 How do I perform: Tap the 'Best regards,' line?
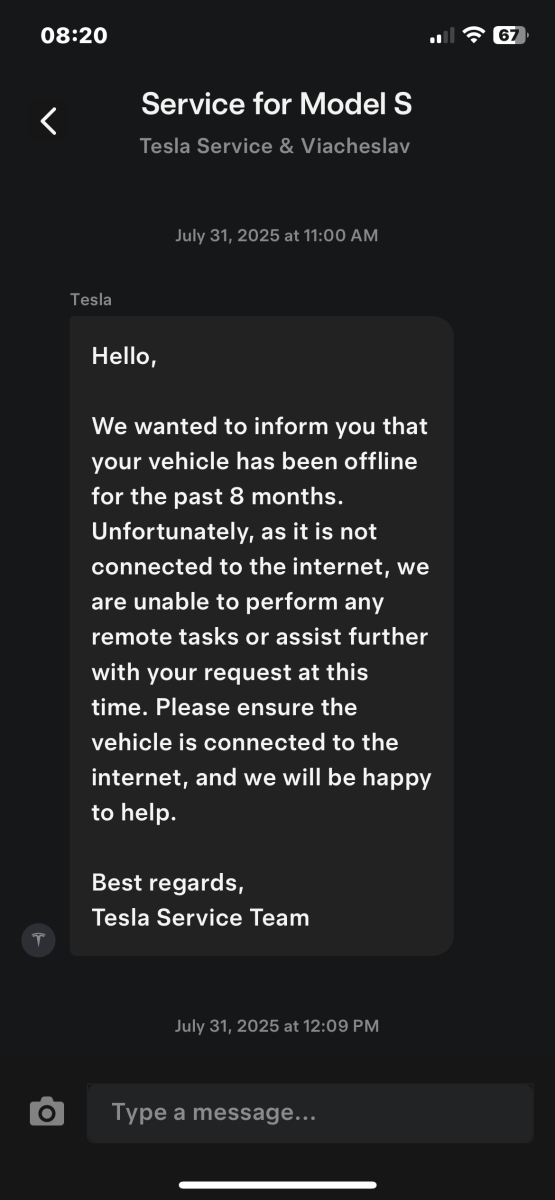pos(168,883)
